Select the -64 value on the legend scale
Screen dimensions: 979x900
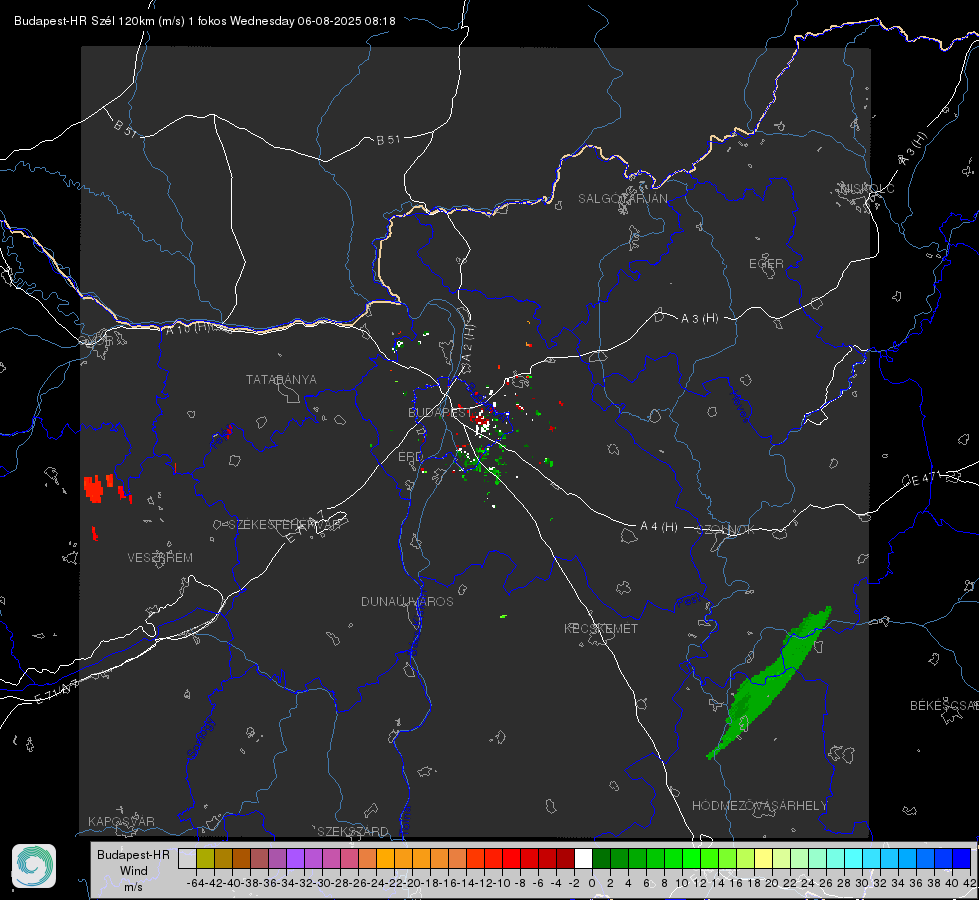(196, 883)
